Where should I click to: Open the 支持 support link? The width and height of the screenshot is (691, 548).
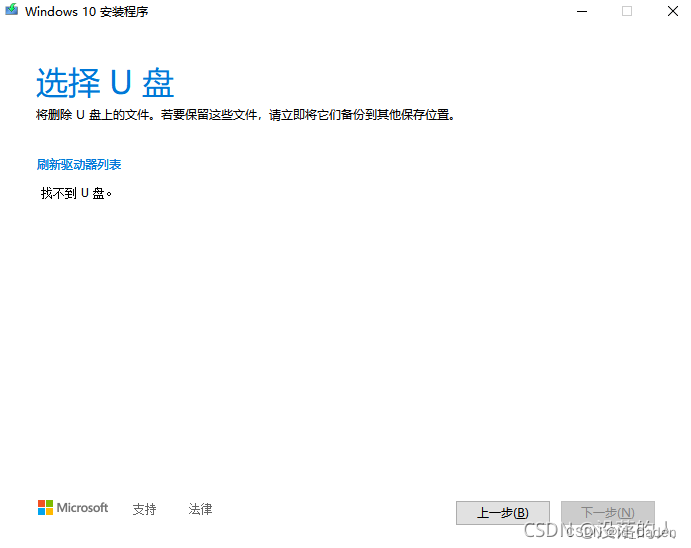(x=144, y=509)
